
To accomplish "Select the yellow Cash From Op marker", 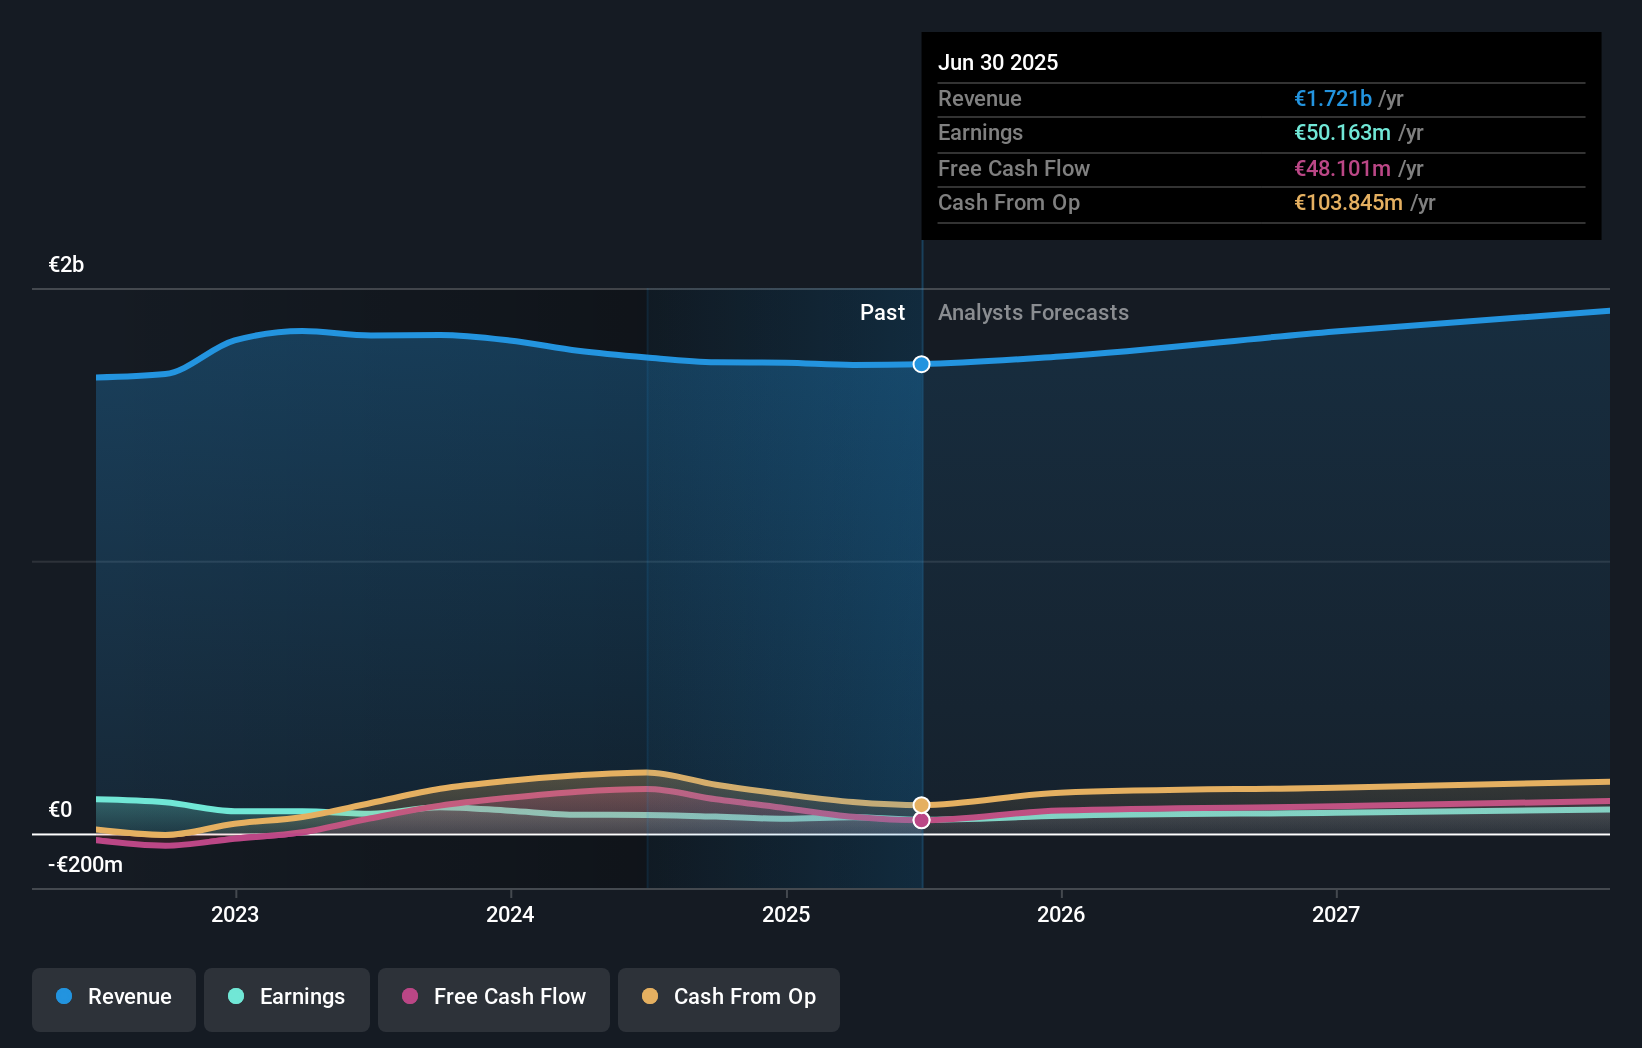I will 921,804.
